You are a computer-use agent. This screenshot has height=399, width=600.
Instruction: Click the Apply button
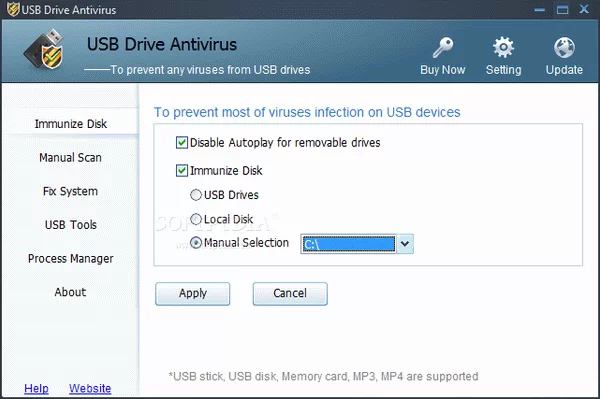coord(192,294)
